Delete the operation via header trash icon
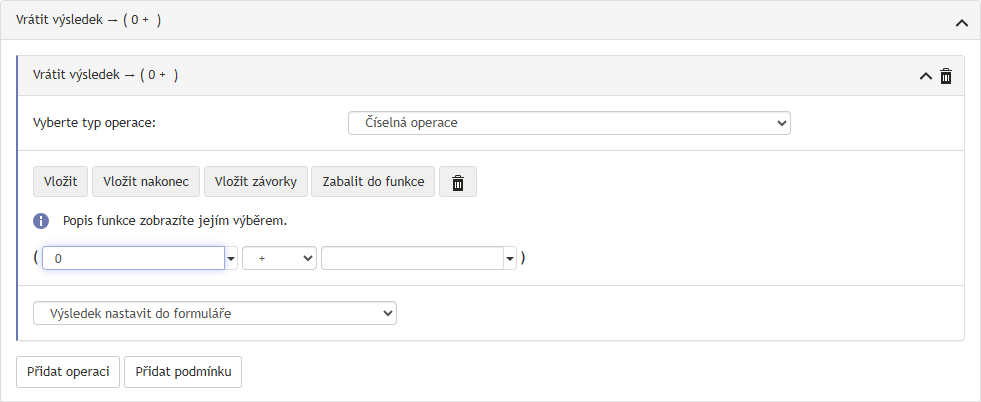981x402 pixels. coord(946,76)
